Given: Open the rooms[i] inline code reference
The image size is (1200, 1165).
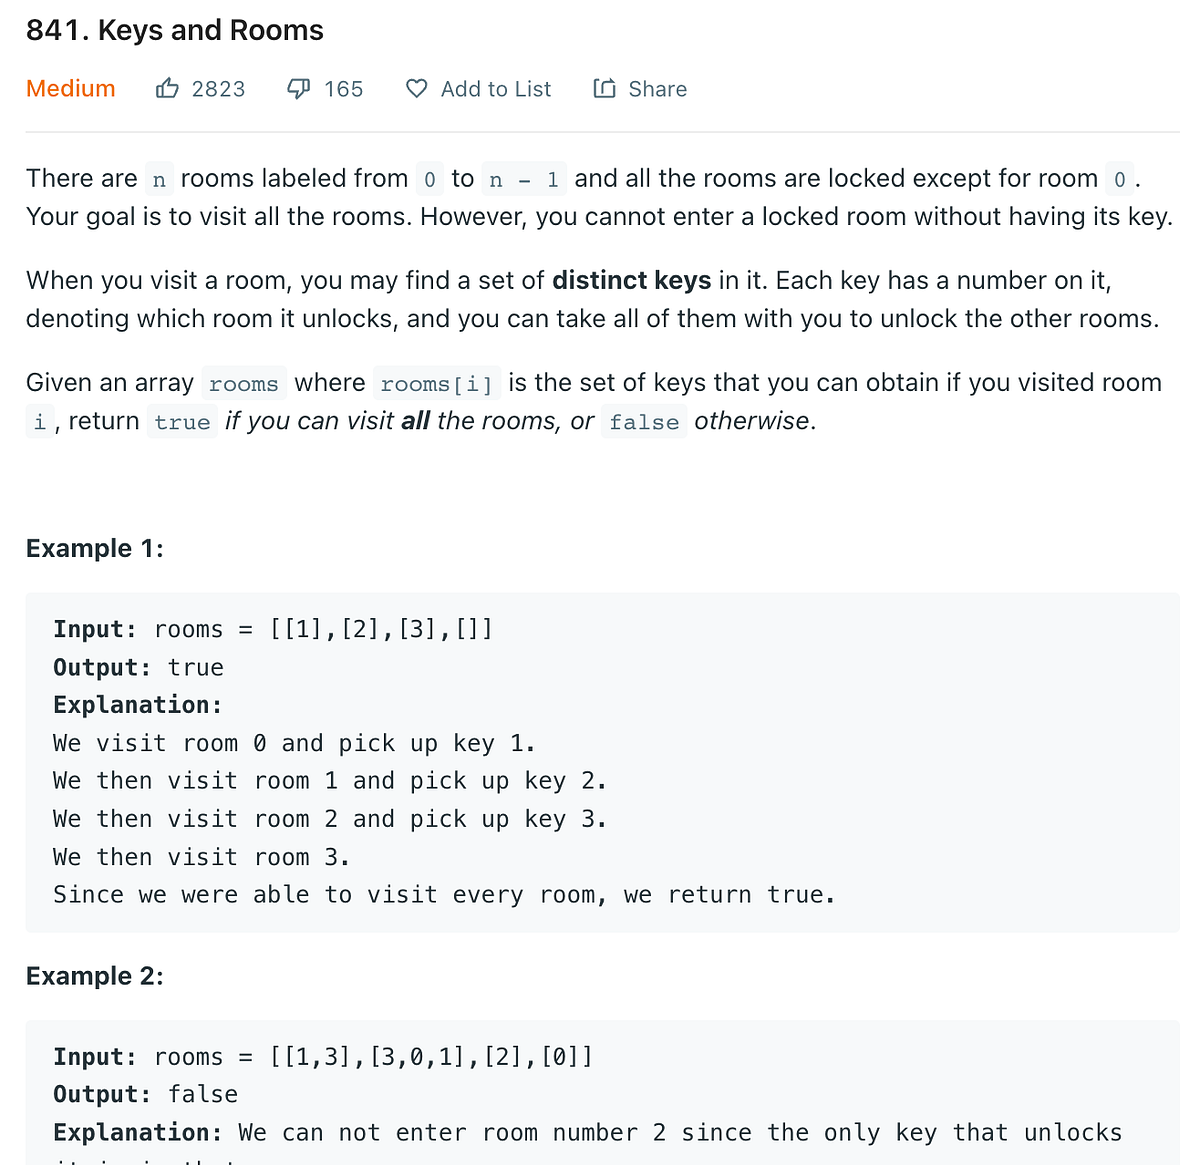Looking at the screenshot, I should coord(437,383).
